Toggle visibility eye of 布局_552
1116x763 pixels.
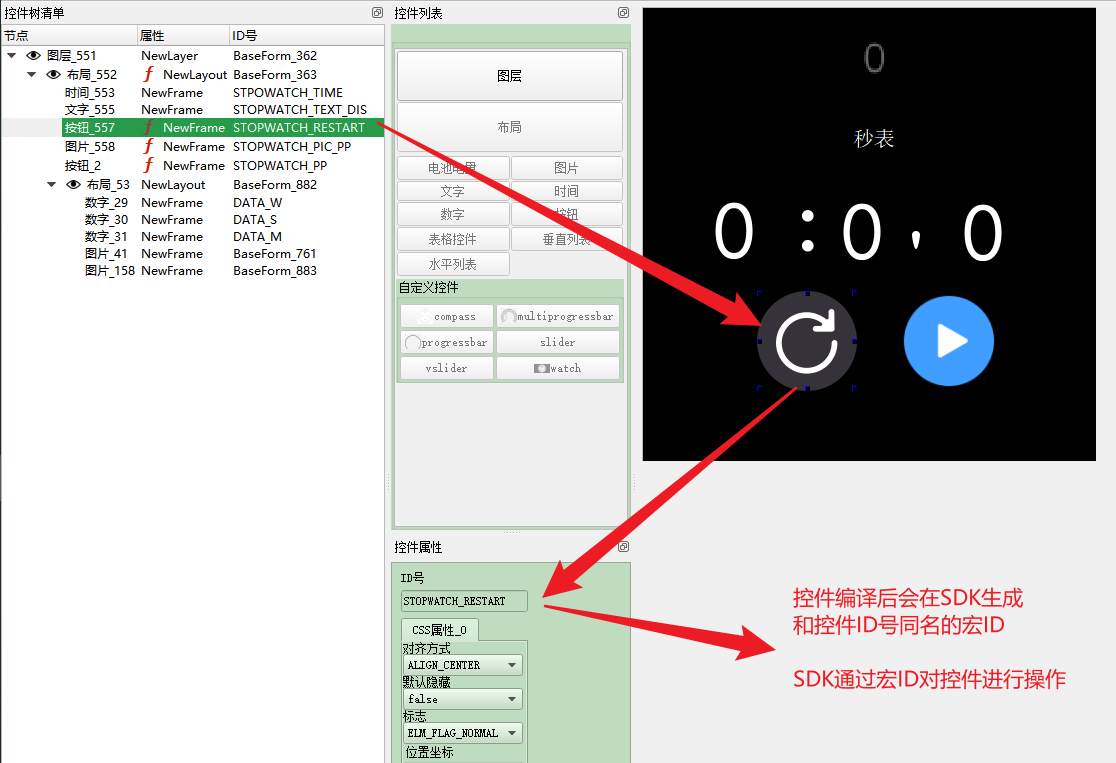(53, 74)
